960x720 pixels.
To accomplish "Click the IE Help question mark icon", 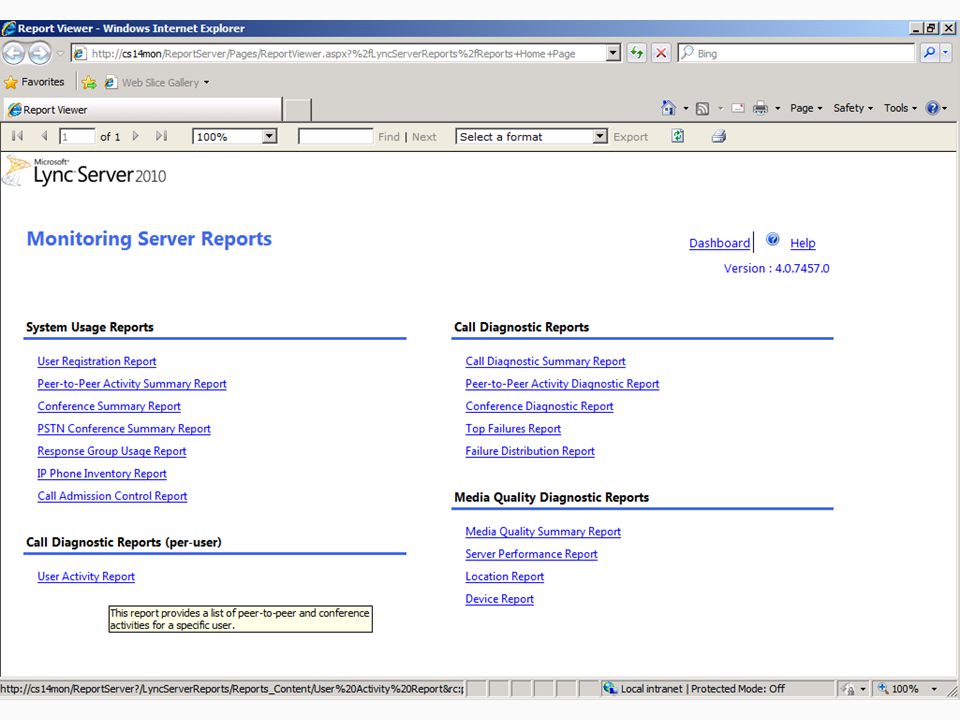I will point(932,108).
